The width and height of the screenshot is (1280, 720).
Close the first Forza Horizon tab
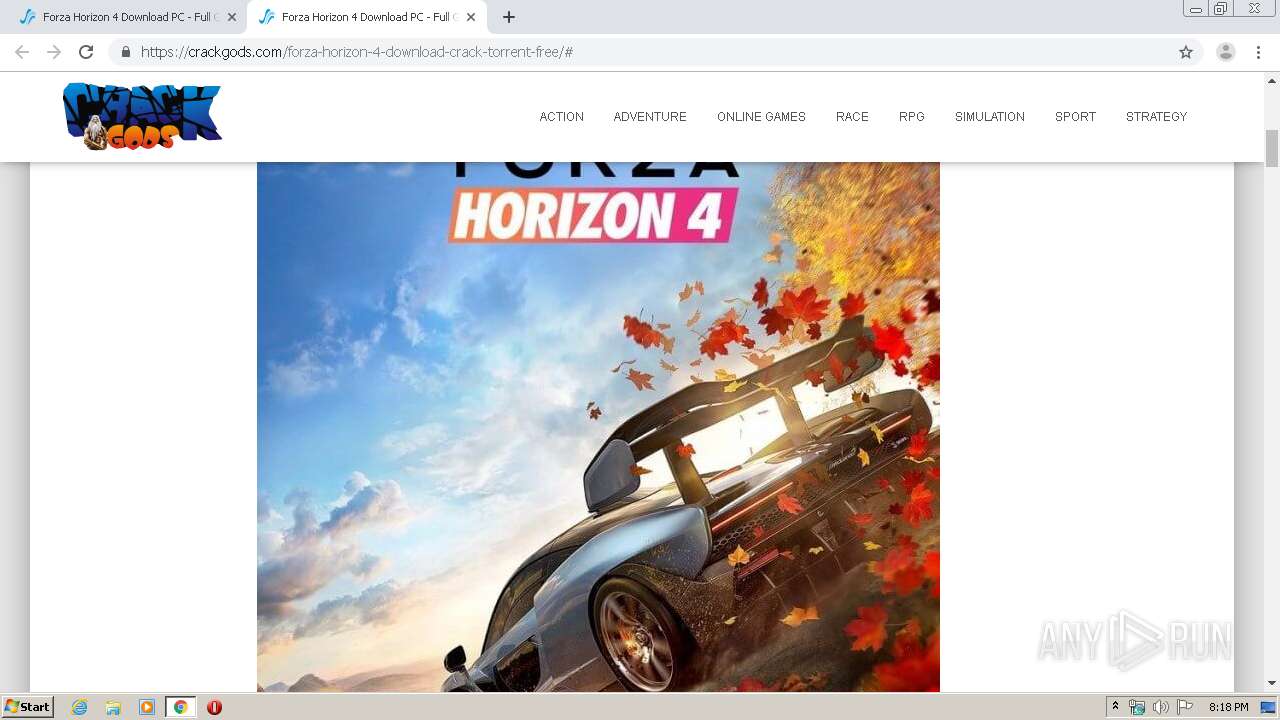[x=232, y=17]
